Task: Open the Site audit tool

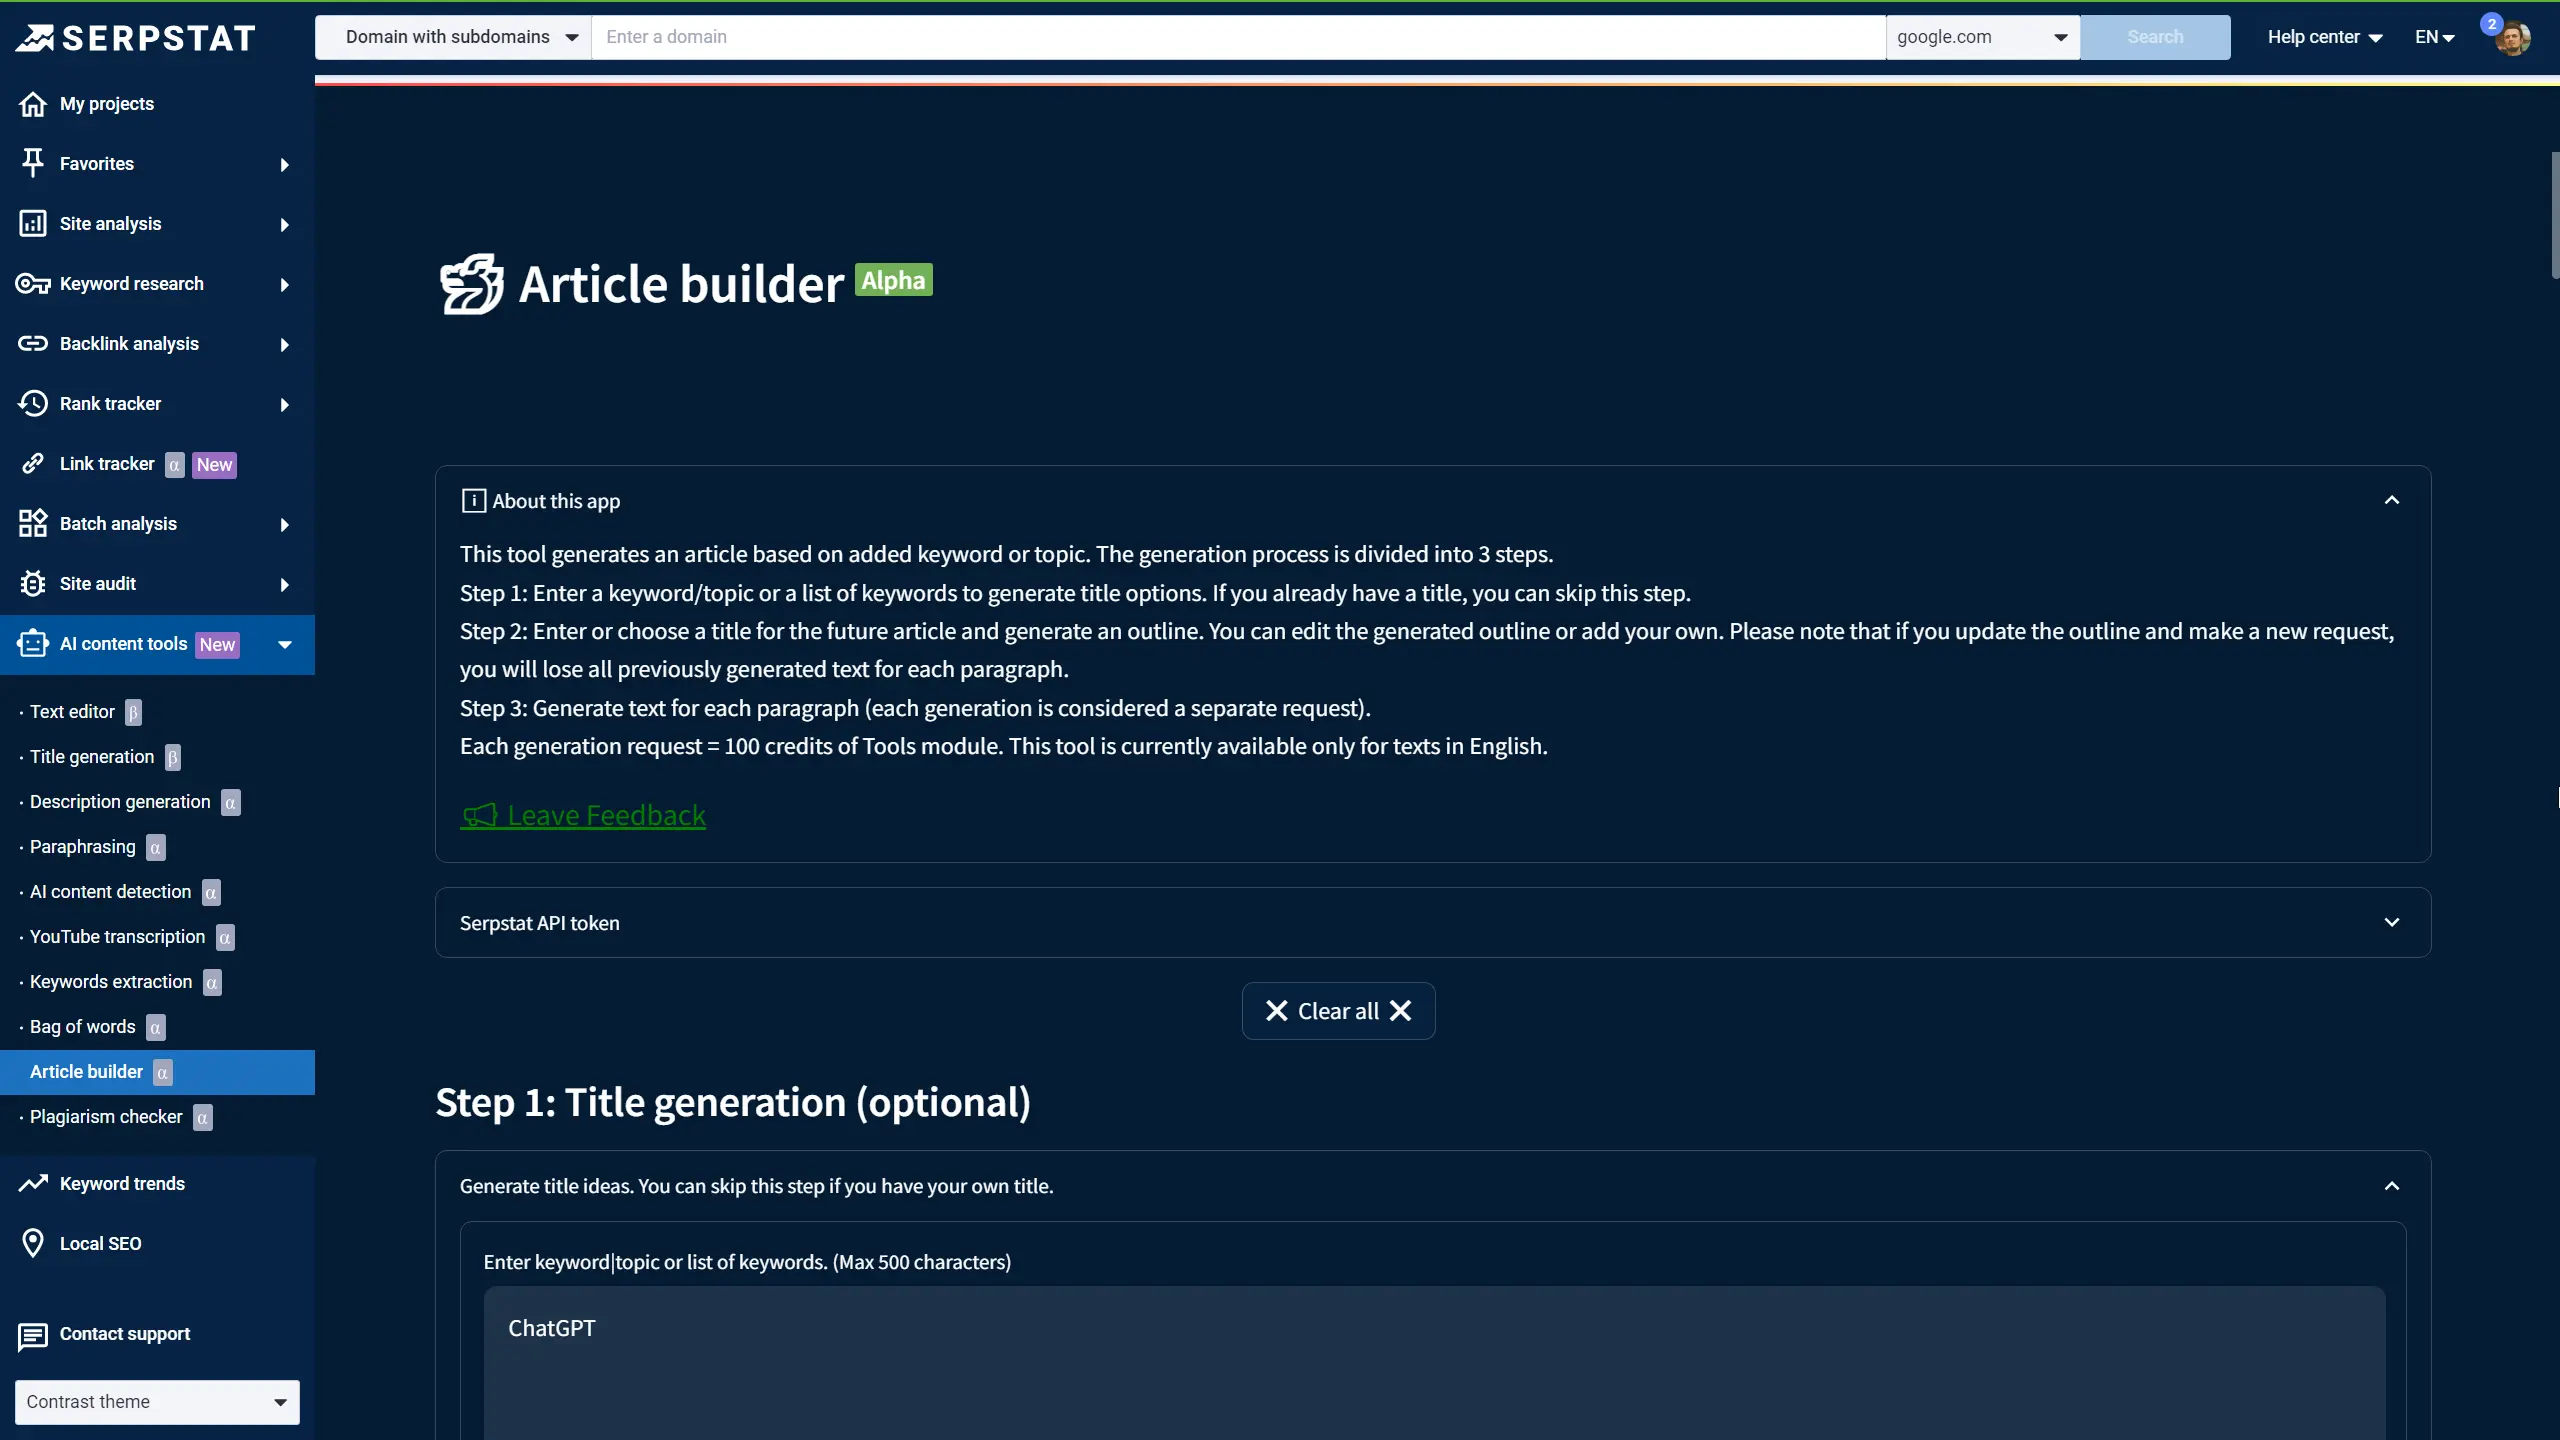Action: [x=96, y=583]
